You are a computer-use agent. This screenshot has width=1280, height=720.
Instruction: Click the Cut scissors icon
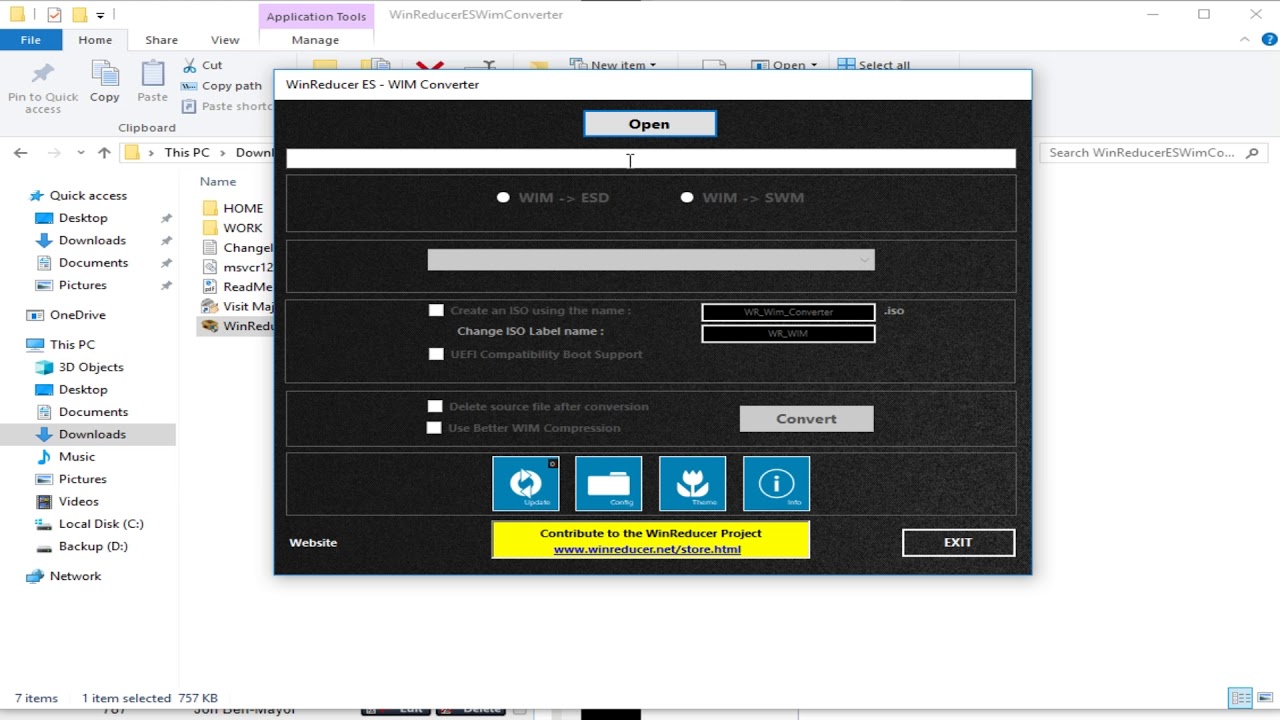click(190, 65)
